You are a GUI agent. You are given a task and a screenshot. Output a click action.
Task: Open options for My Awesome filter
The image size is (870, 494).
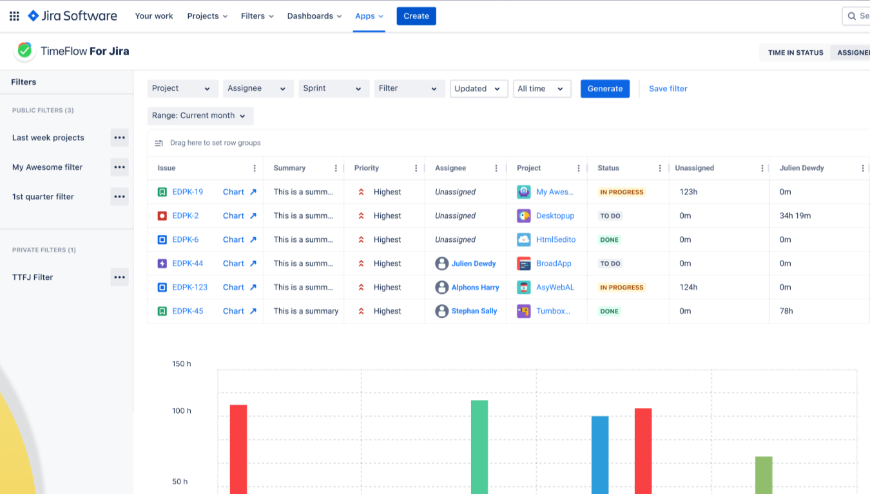(x=119, y=167)
